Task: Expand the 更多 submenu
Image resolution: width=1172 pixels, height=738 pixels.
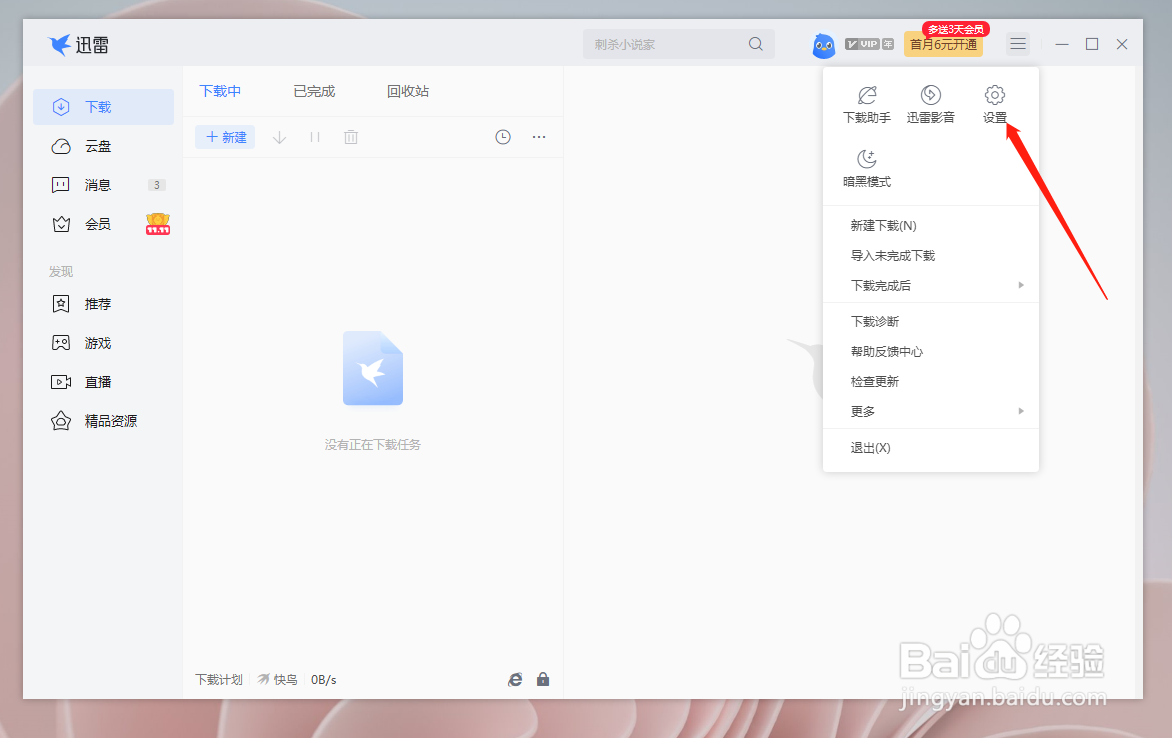Action: pos(930,410)
